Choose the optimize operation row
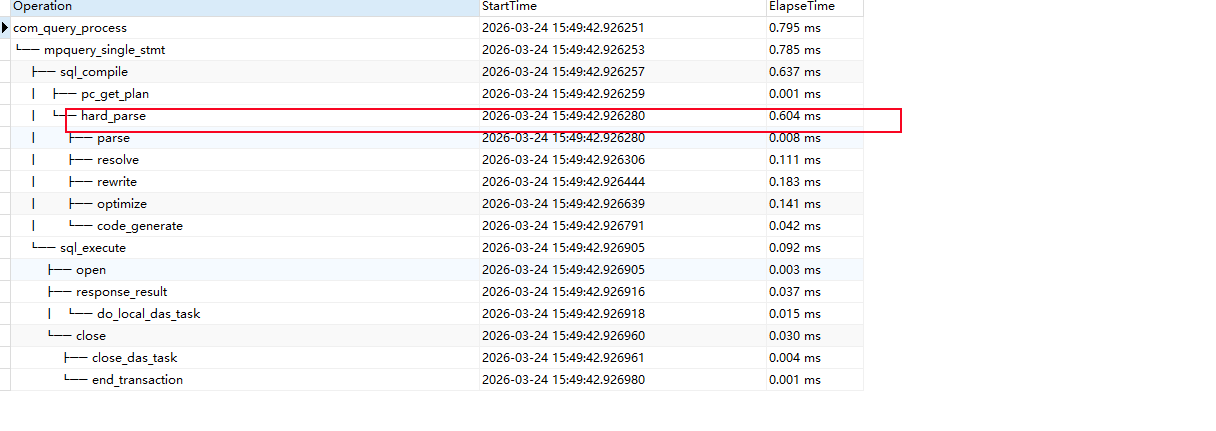 click(122, 204)
